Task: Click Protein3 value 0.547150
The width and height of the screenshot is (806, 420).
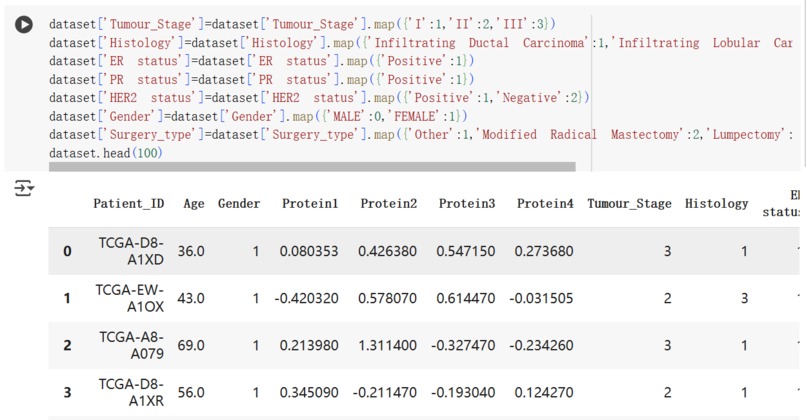Action: click(x=466, y=251)
